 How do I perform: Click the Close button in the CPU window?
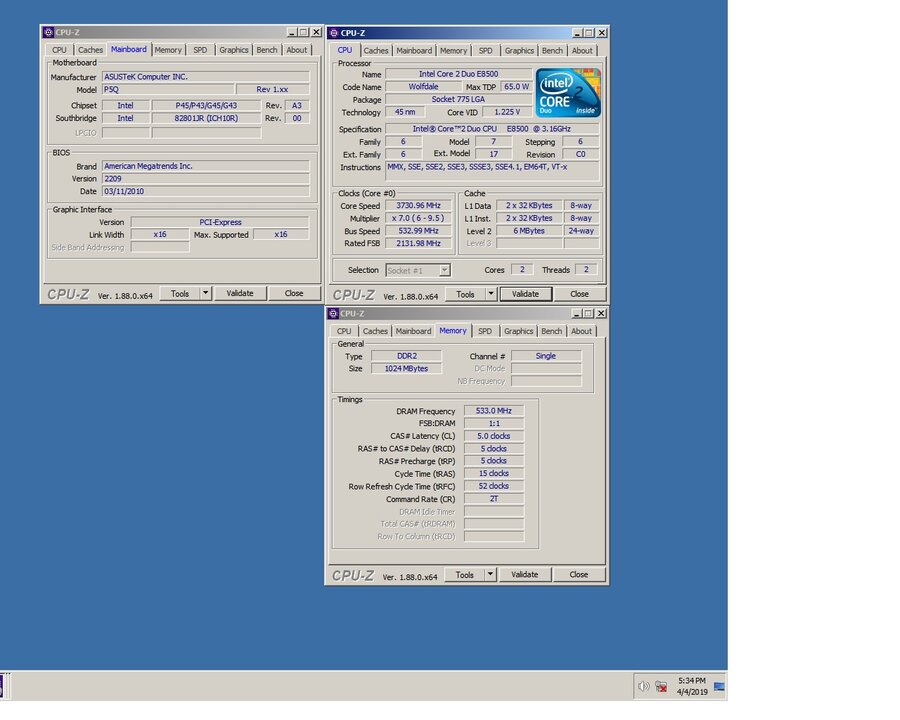click(x=579, y=293)
